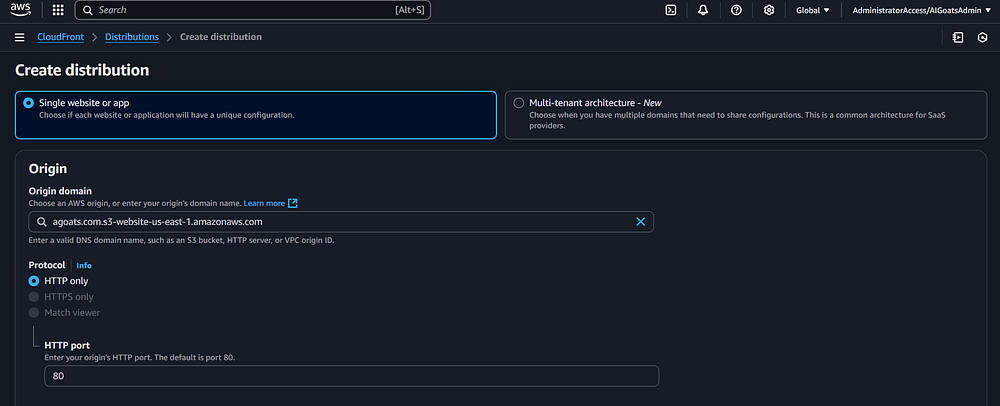Choose the HTTP only protocol
The image size is (1000, 406).
tap(34, 281)
